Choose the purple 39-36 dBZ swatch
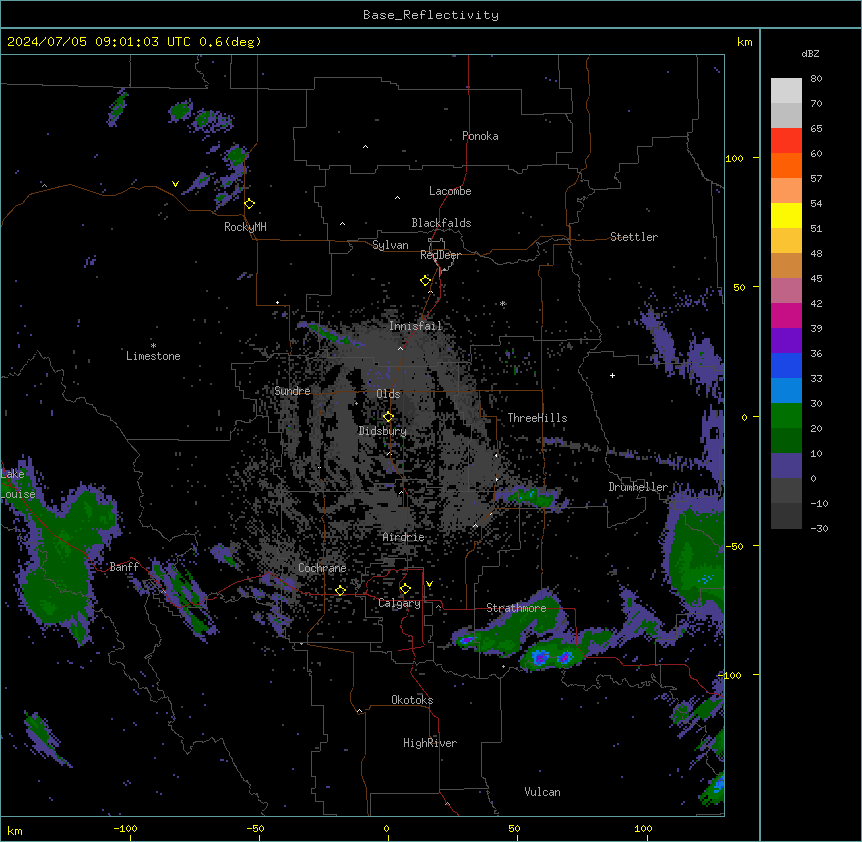The image size is (862, 842). click(786, 341)
